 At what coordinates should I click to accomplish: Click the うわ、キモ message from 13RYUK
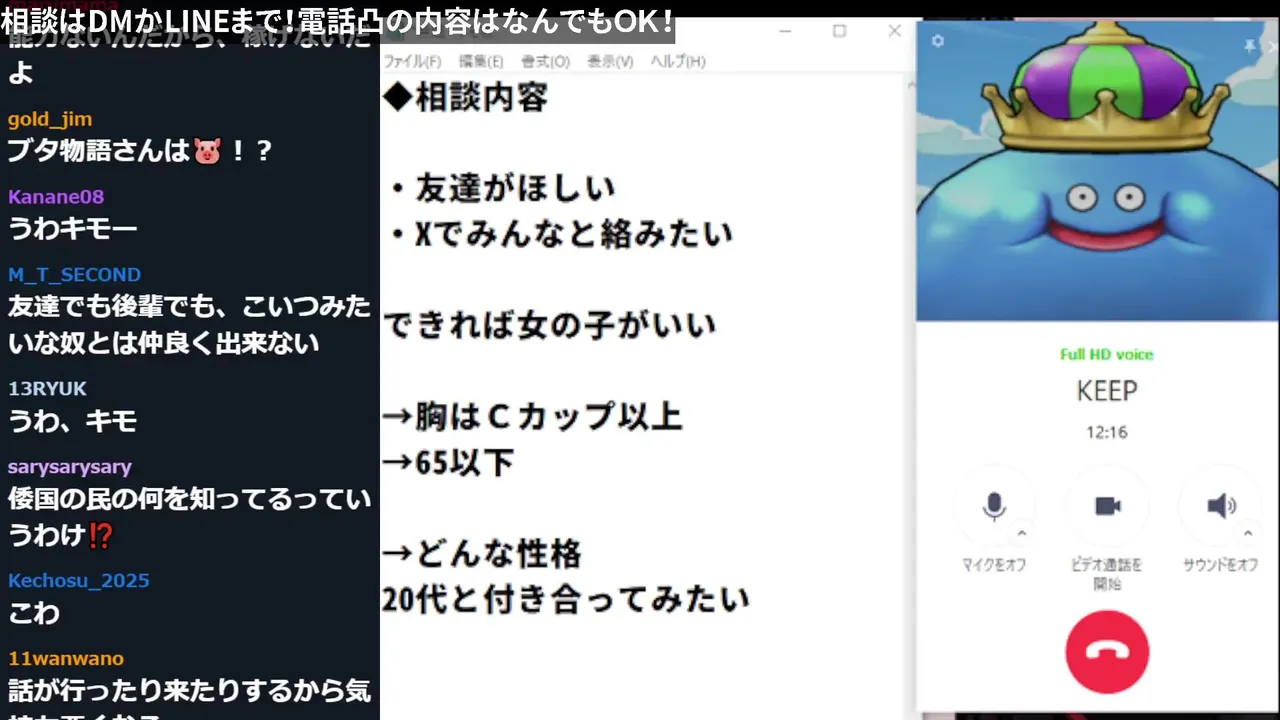tap(73, 421)
